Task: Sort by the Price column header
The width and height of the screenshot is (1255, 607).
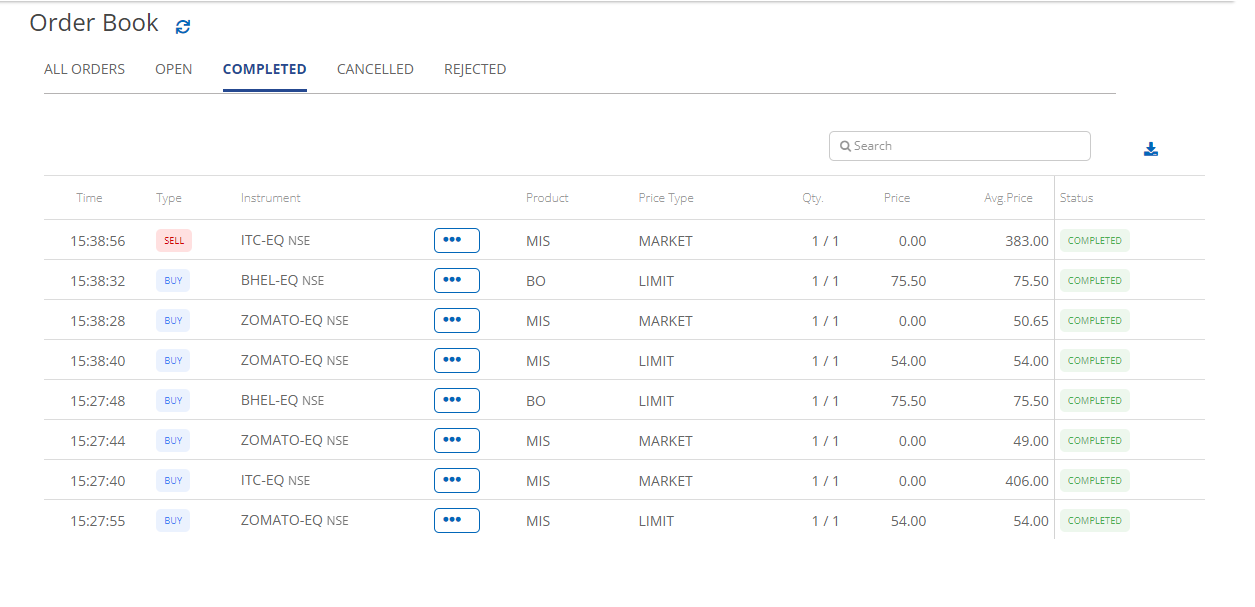Action: tap(897, 198)
